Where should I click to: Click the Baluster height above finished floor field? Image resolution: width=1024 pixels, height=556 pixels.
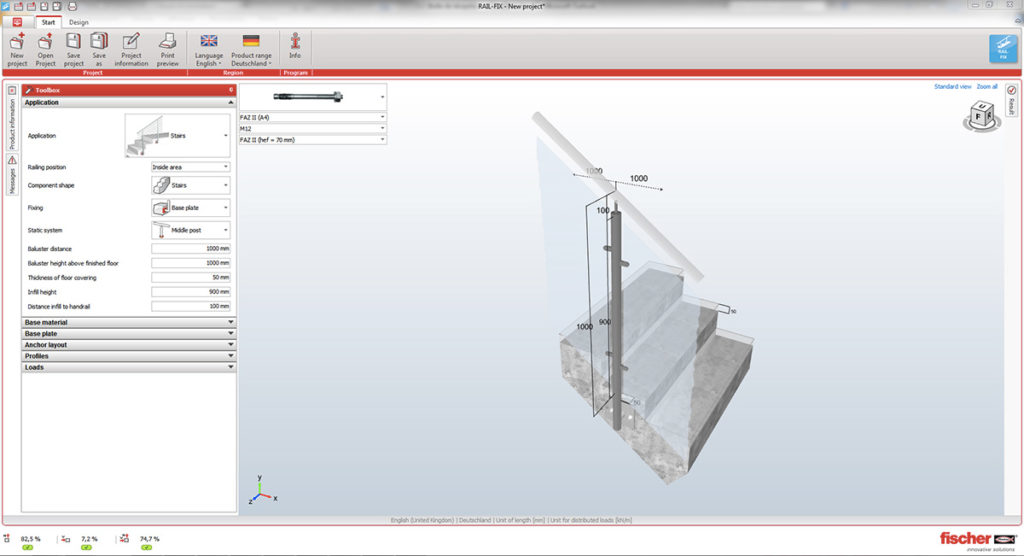pyautogui.click(x=190, y=263)
